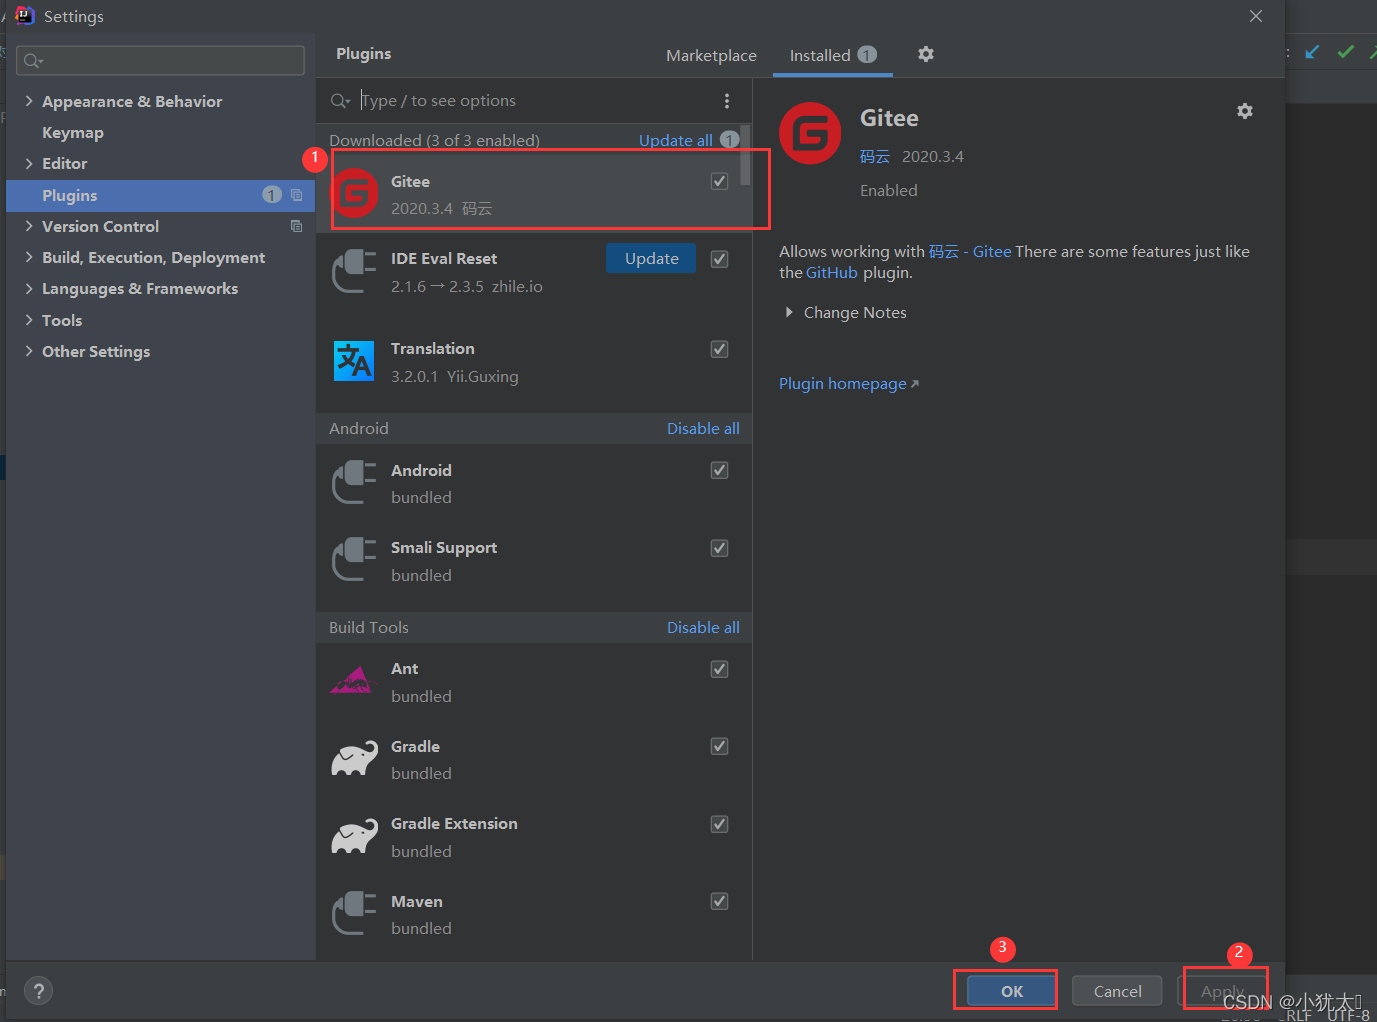Toggle the IDE Eval Reset checkbox

(x=719, y=259)
